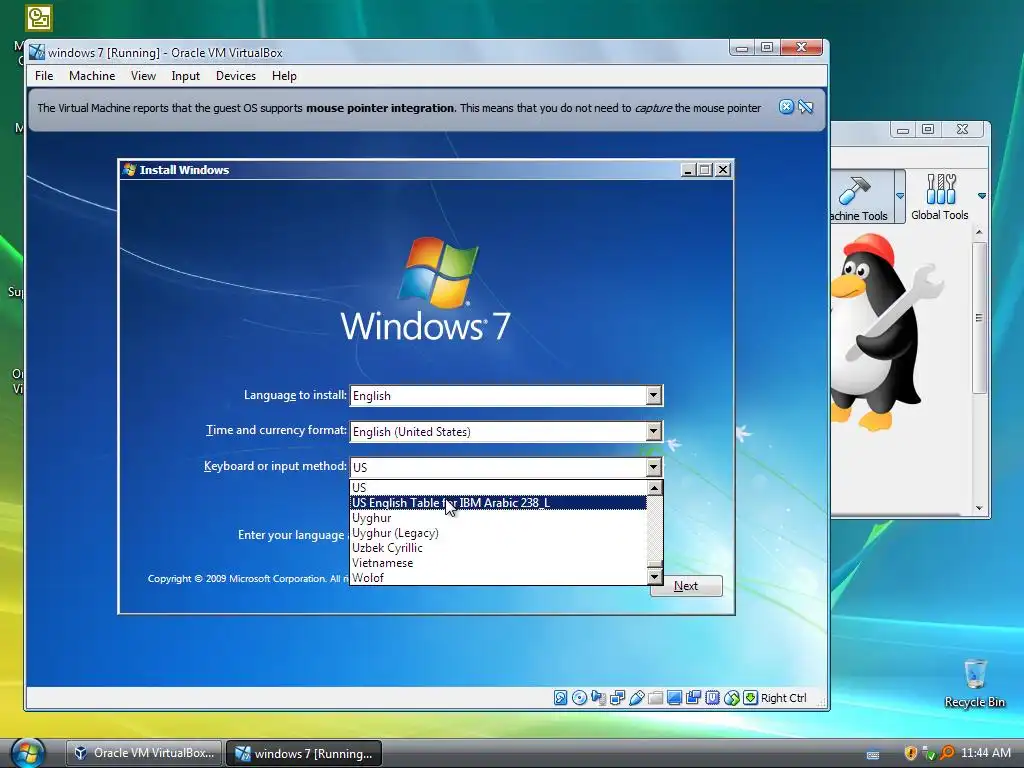The width and height of the screenshot is (1024, 768).
Task: Click the mouse integration status icon
Action: click(731, 697)
